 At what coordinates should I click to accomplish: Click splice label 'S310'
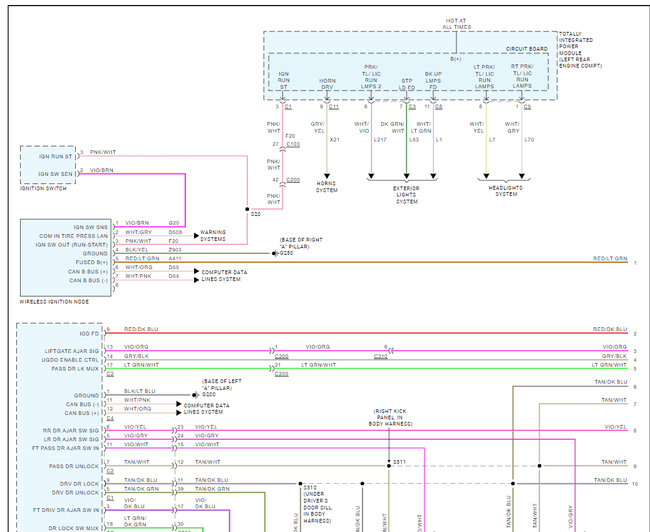pos(310,488)
